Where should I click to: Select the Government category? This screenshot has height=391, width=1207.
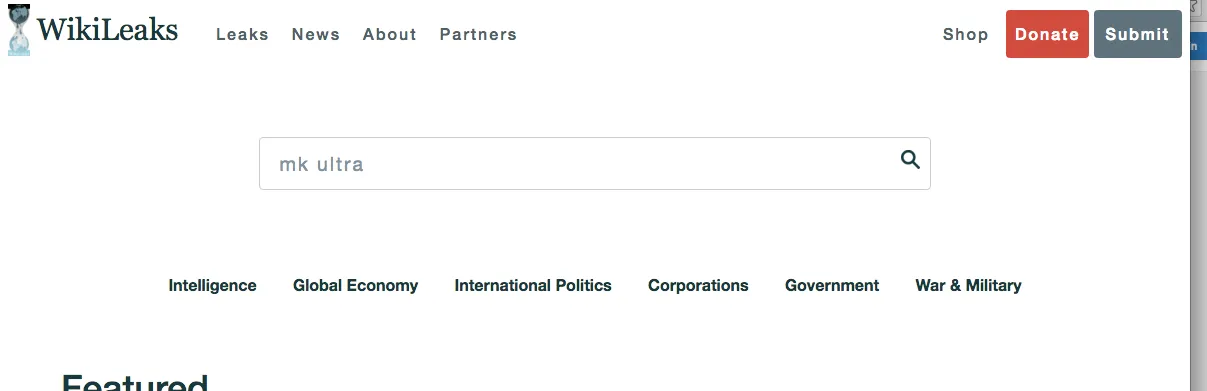(832, 285)
